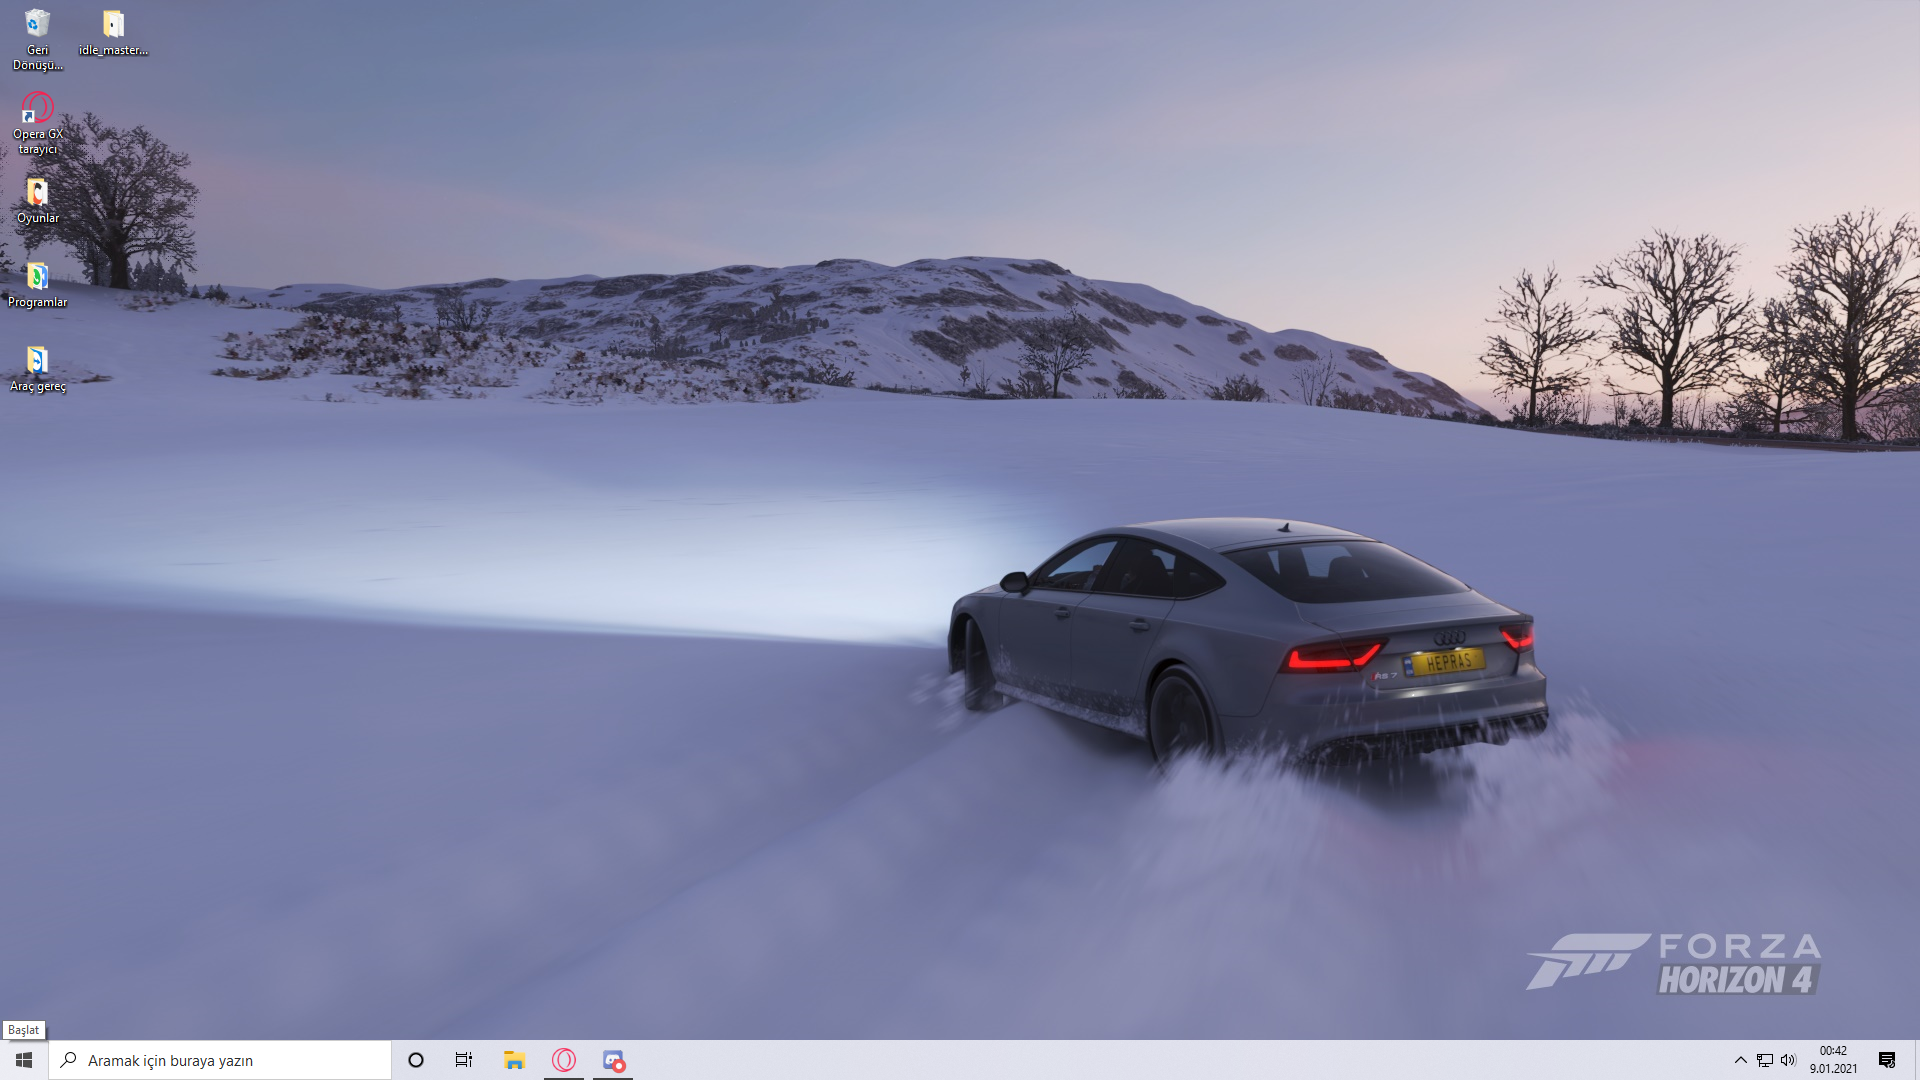
Task: Click the Windows Başlat start button
Action: tap(24, 1060)
